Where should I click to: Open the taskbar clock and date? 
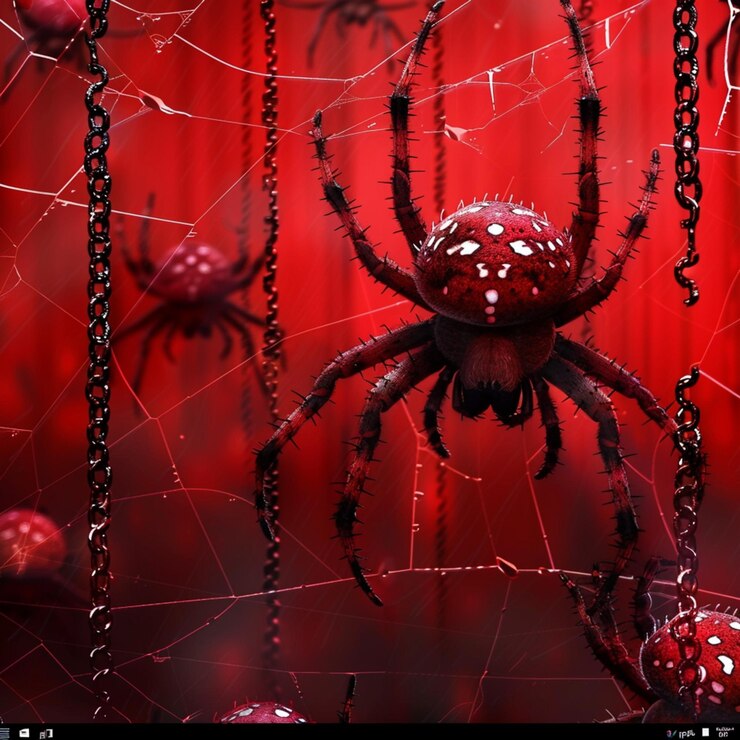725,732
